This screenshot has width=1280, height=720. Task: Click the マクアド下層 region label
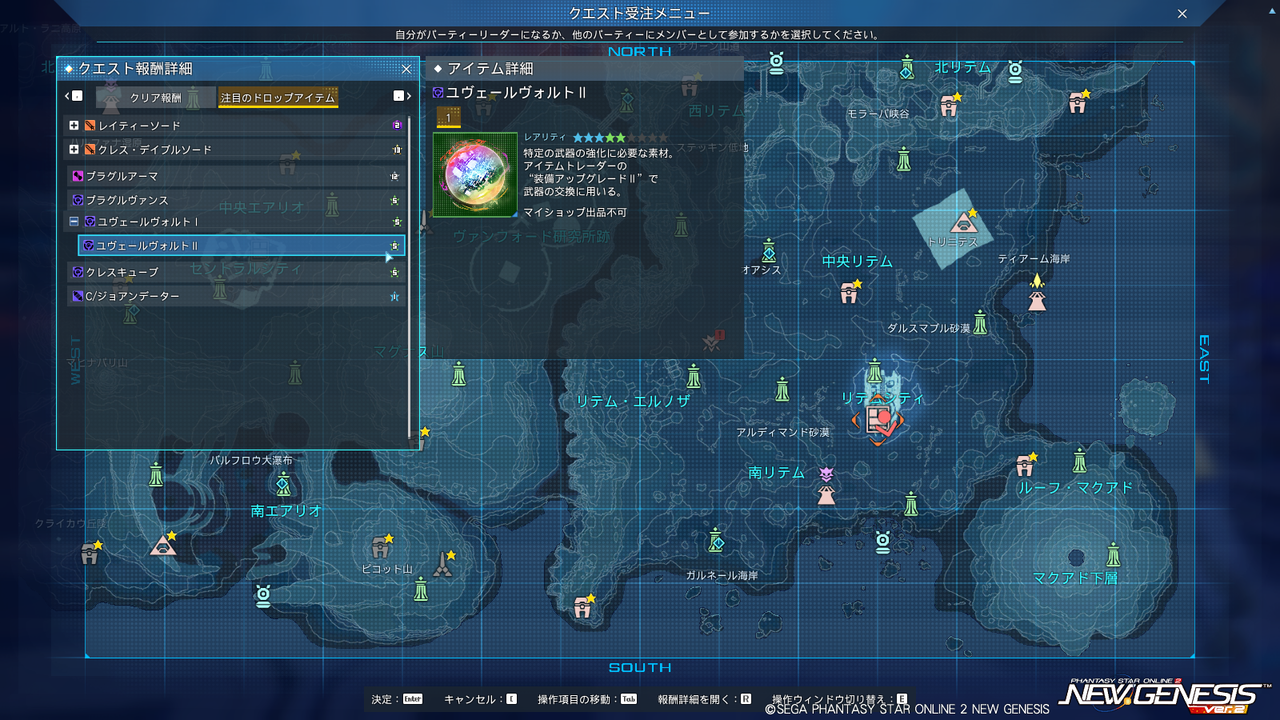point(1075,579)
